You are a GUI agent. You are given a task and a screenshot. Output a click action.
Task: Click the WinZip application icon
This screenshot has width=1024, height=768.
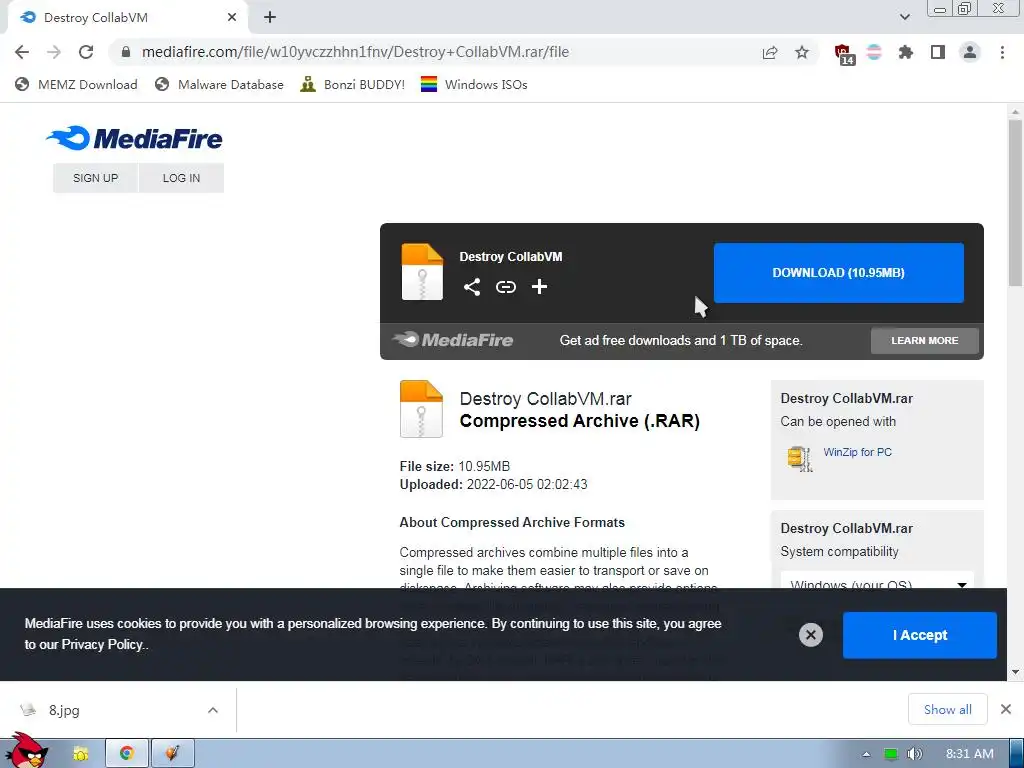(x=800, y=458)
